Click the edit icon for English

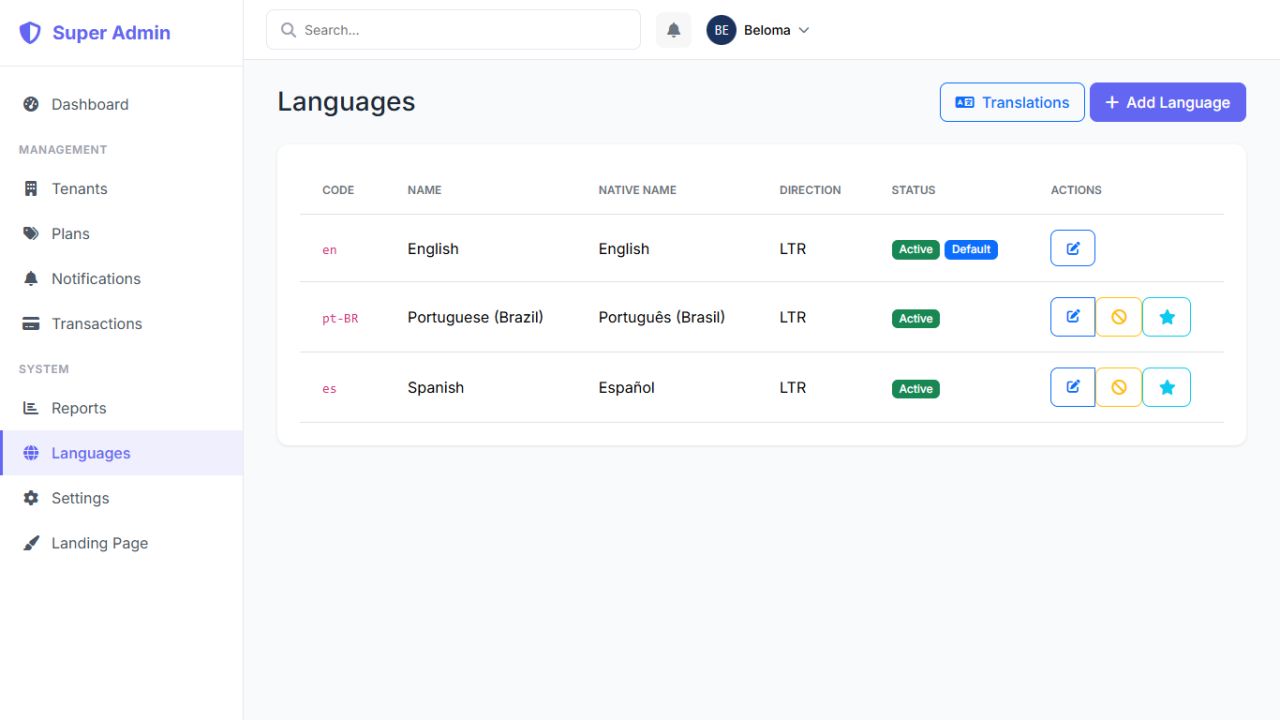(1072, 248)
